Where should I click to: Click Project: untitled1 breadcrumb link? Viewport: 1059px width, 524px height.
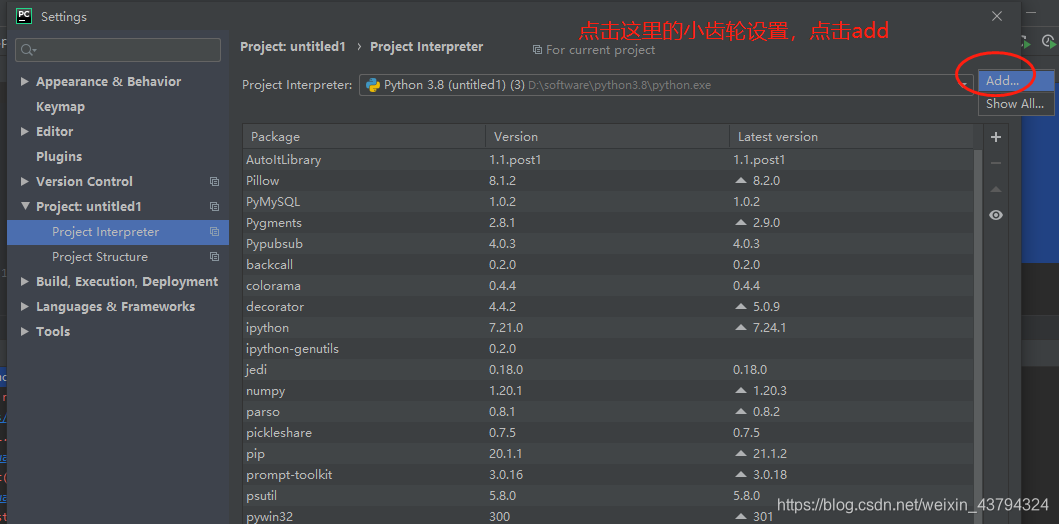coord(292,47)
